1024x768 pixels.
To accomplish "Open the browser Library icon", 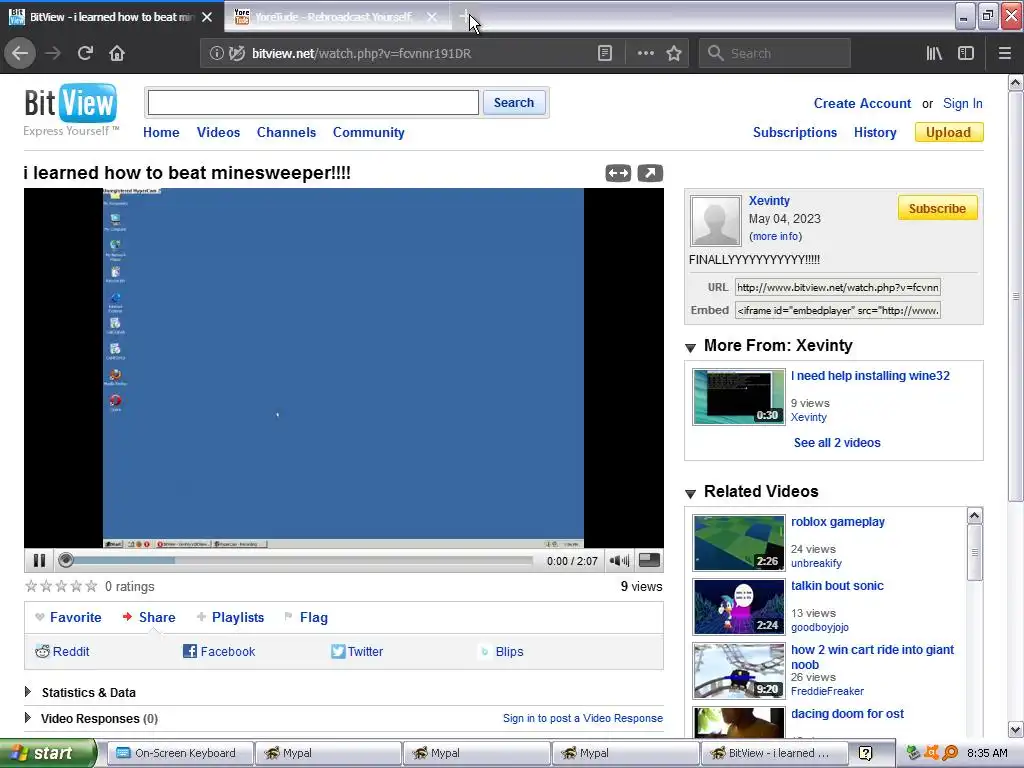I will 934,54.
